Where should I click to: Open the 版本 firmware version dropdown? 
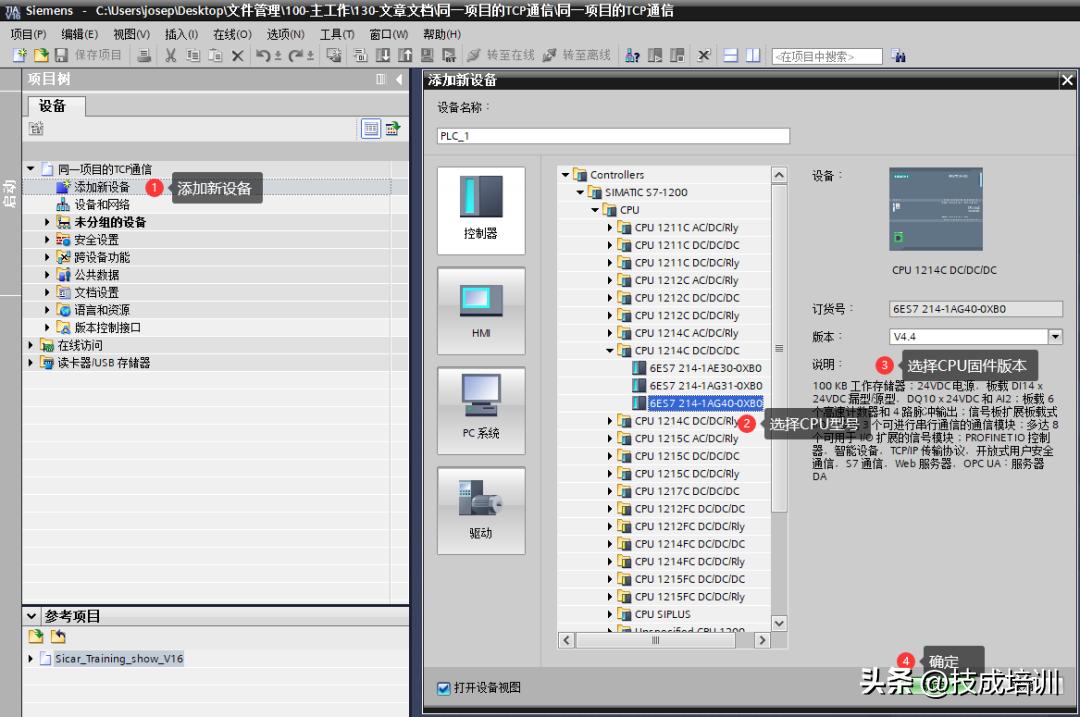point(1054,337)
